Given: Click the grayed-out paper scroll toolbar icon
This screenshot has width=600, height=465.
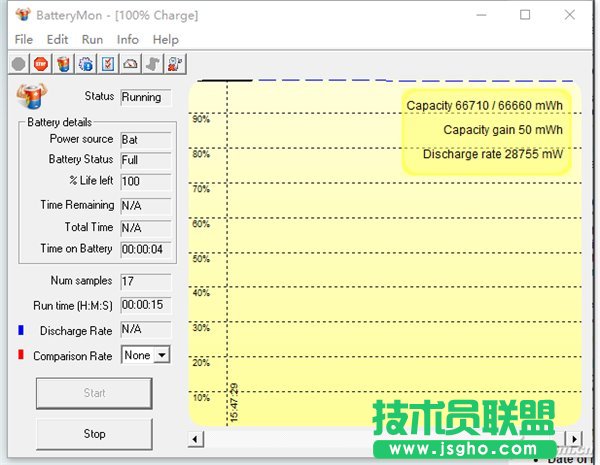Looking at the screenshot, I should point(153,64).
